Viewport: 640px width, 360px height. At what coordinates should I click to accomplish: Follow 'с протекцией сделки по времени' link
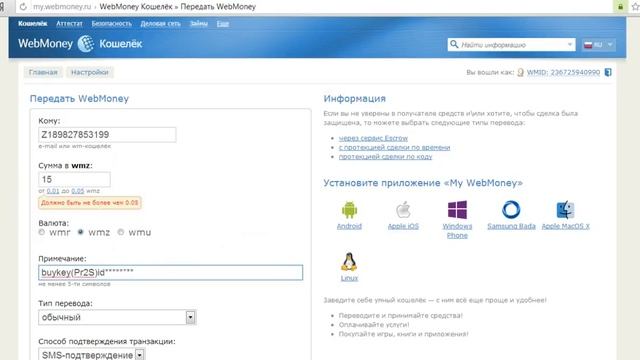point(394,147)
